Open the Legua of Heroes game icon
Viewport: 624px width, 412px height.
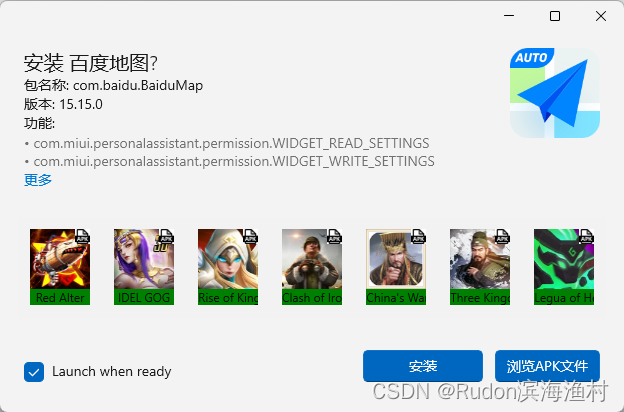click(x=564, y=259)
